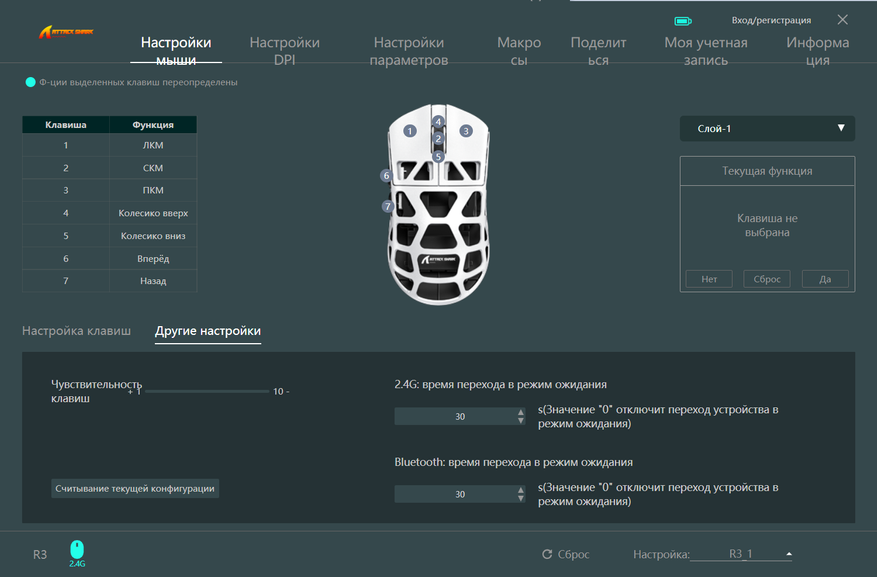Click scroll wheel marker 4 on the mouse

pyautogui.click(x=438, y=122)
